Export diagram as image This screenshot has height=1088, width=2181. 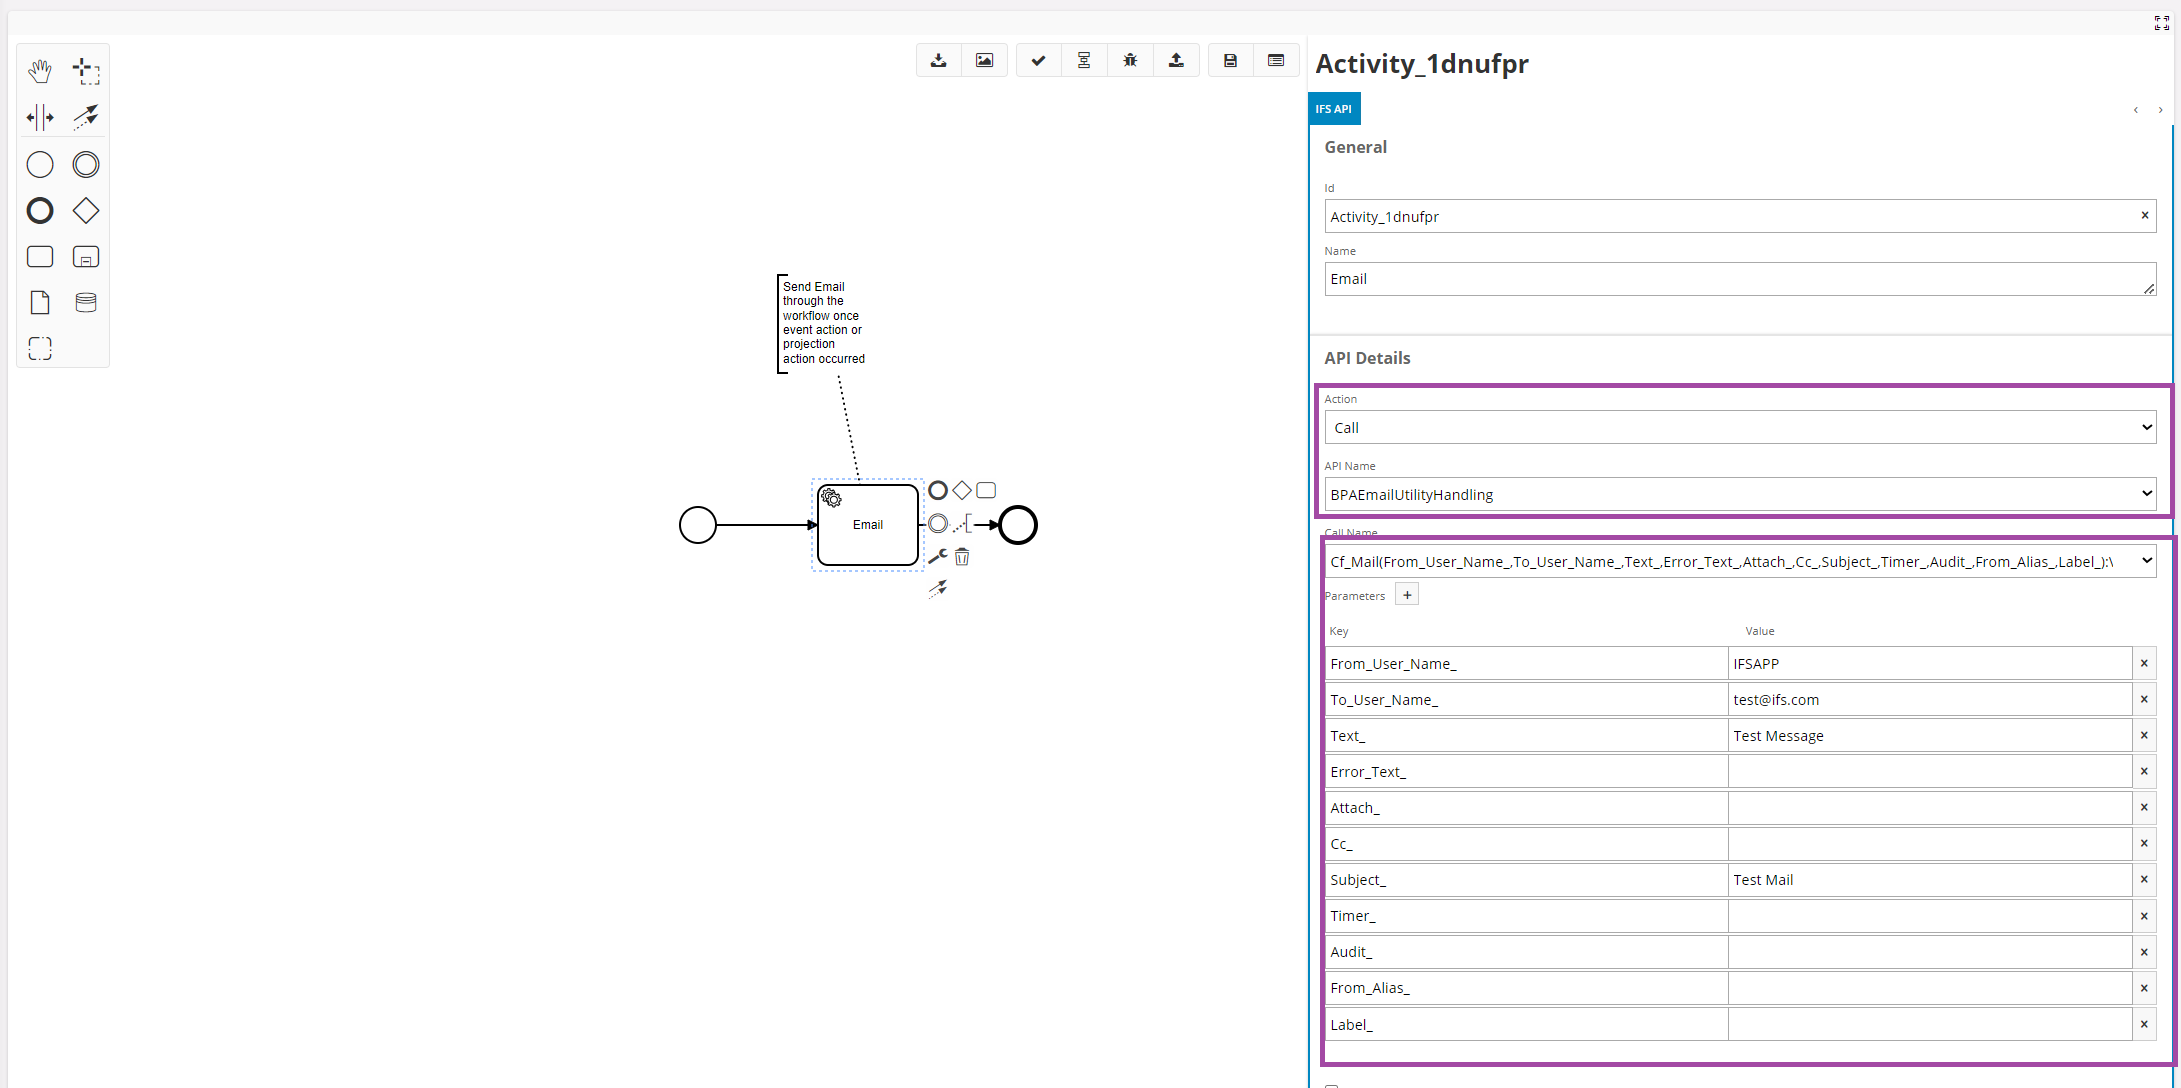coord(984,61)
